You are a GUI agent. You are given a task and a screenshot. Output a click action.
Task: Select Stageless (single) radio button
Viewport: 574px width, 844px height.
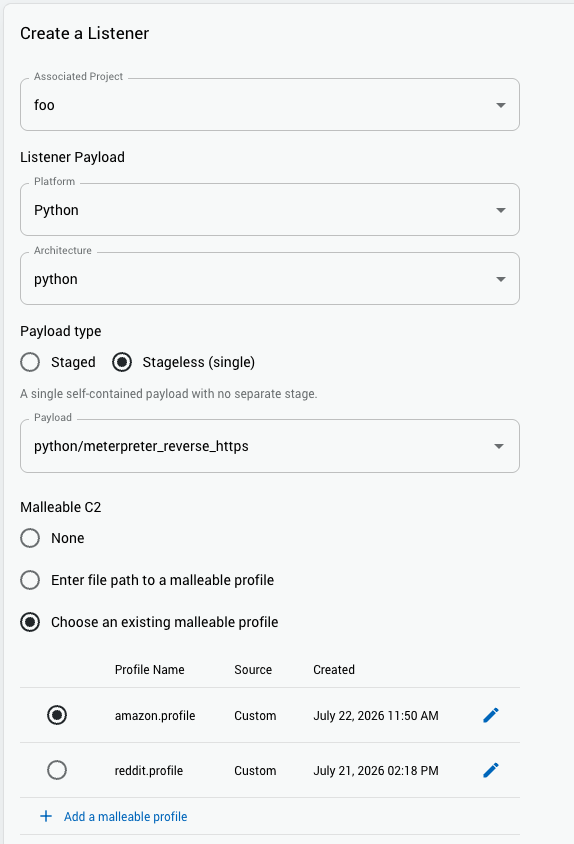[x=122, y=362]
